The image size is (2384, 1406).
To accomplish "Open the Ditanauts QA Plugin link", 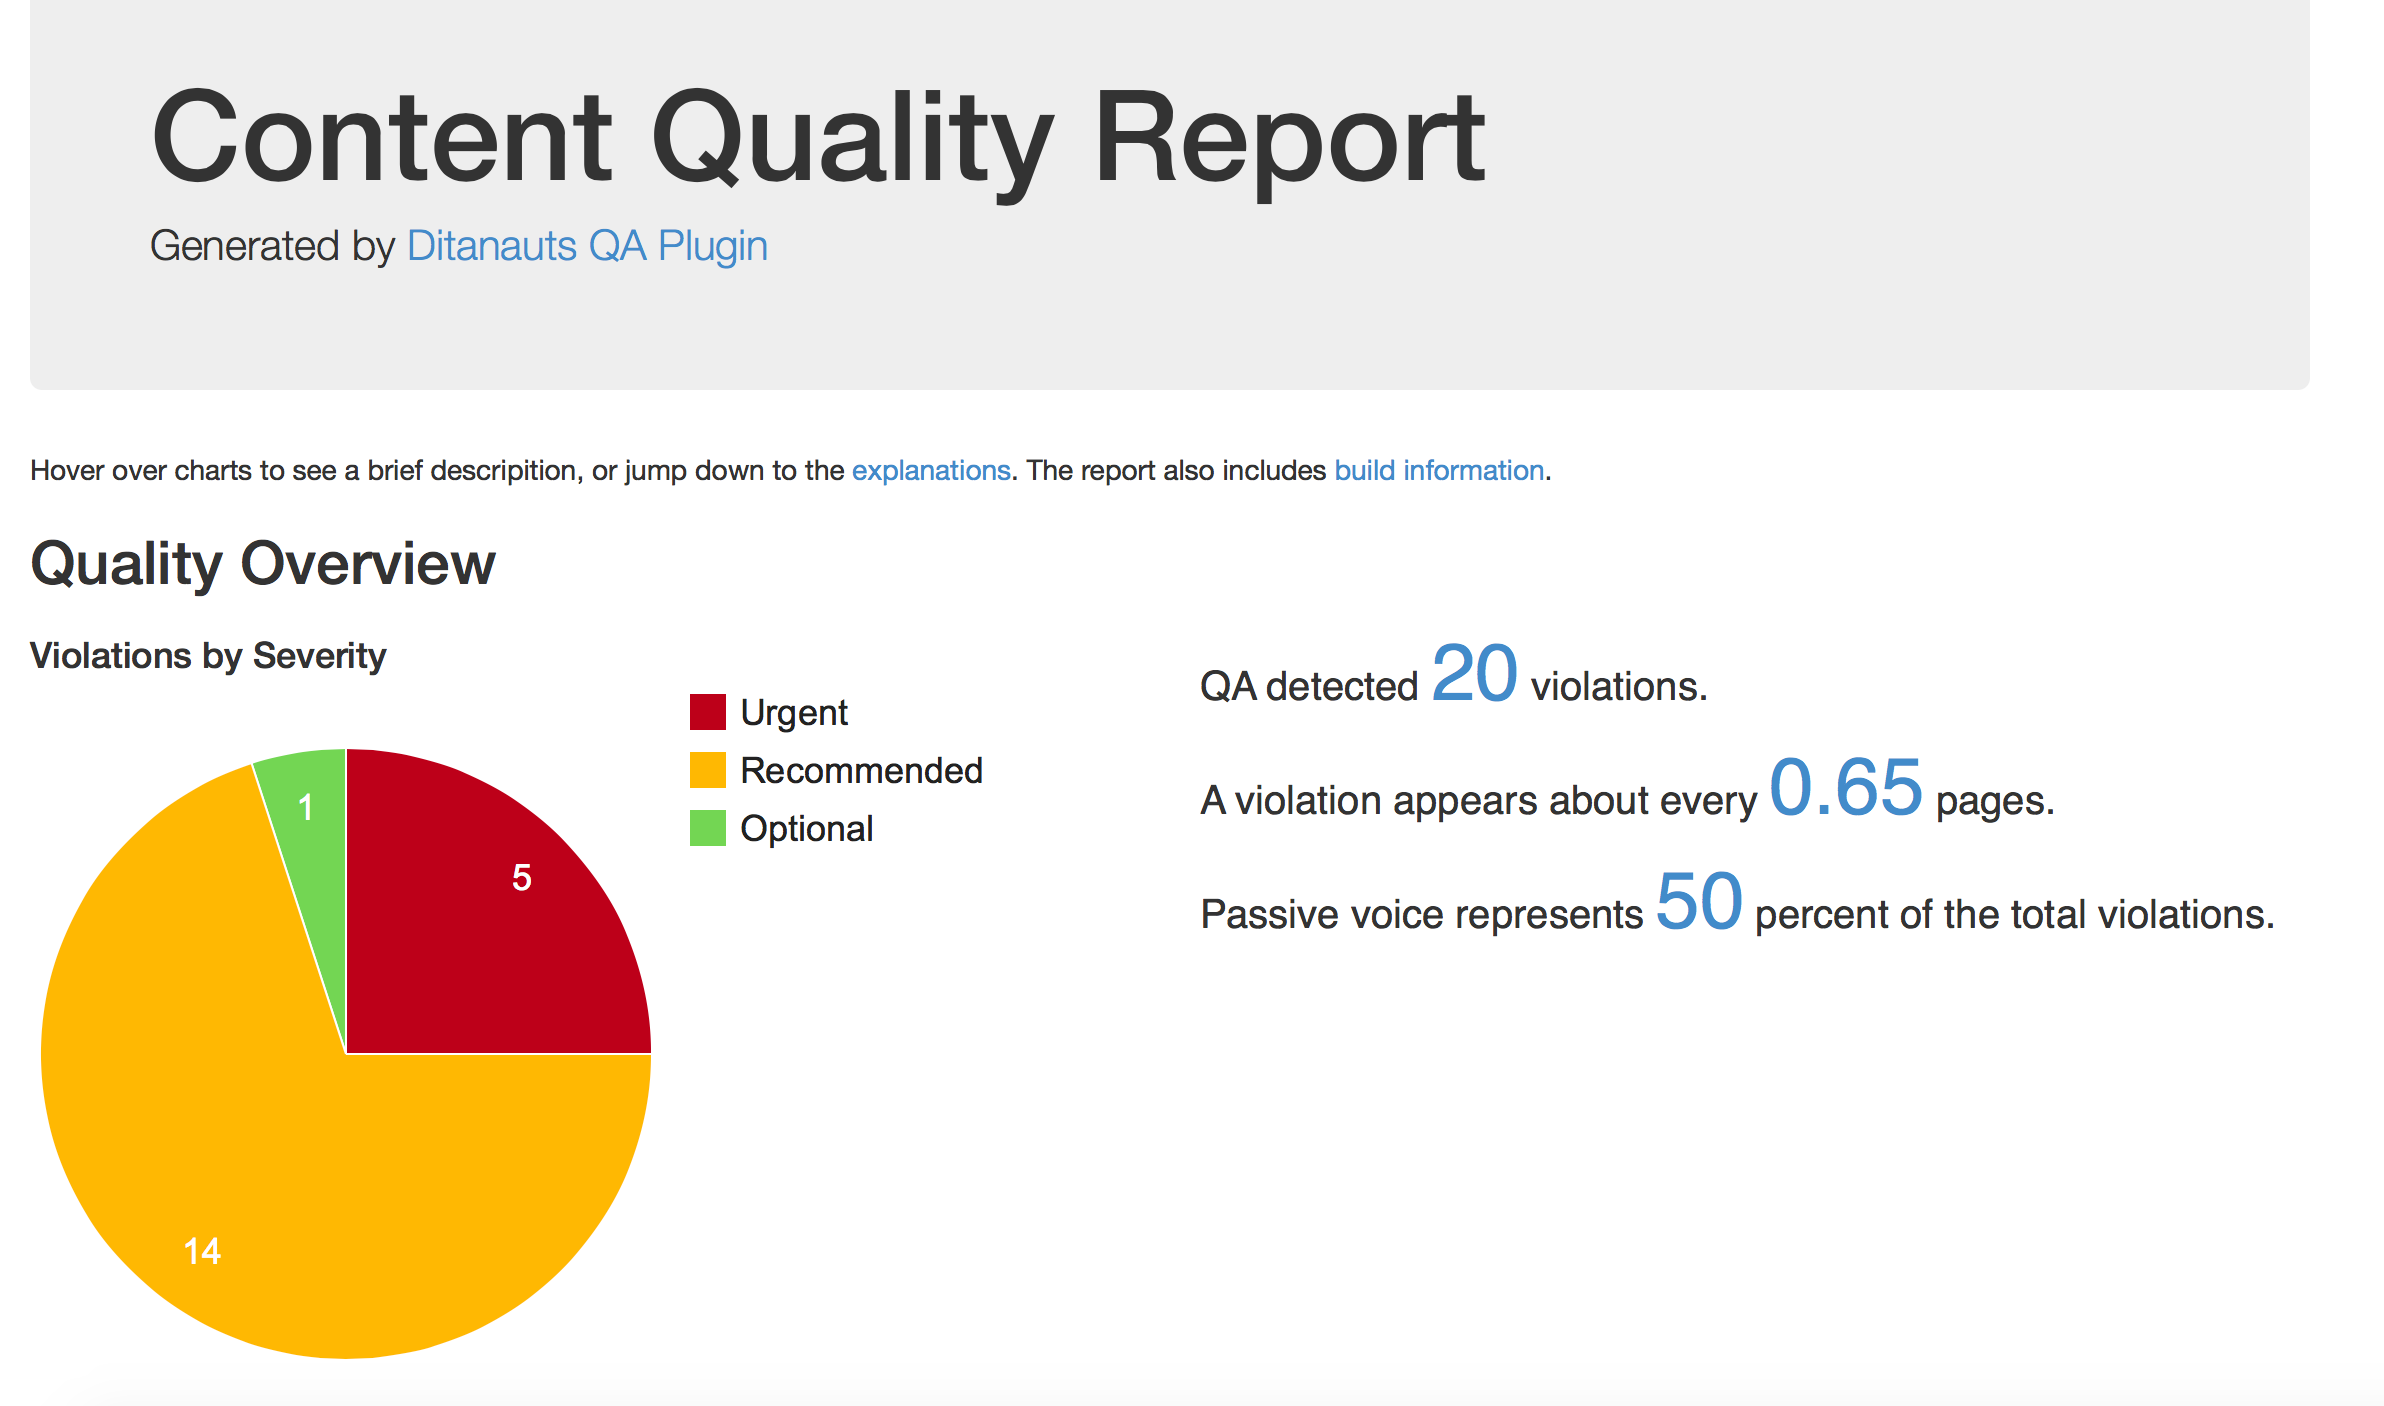I will 587,246.
